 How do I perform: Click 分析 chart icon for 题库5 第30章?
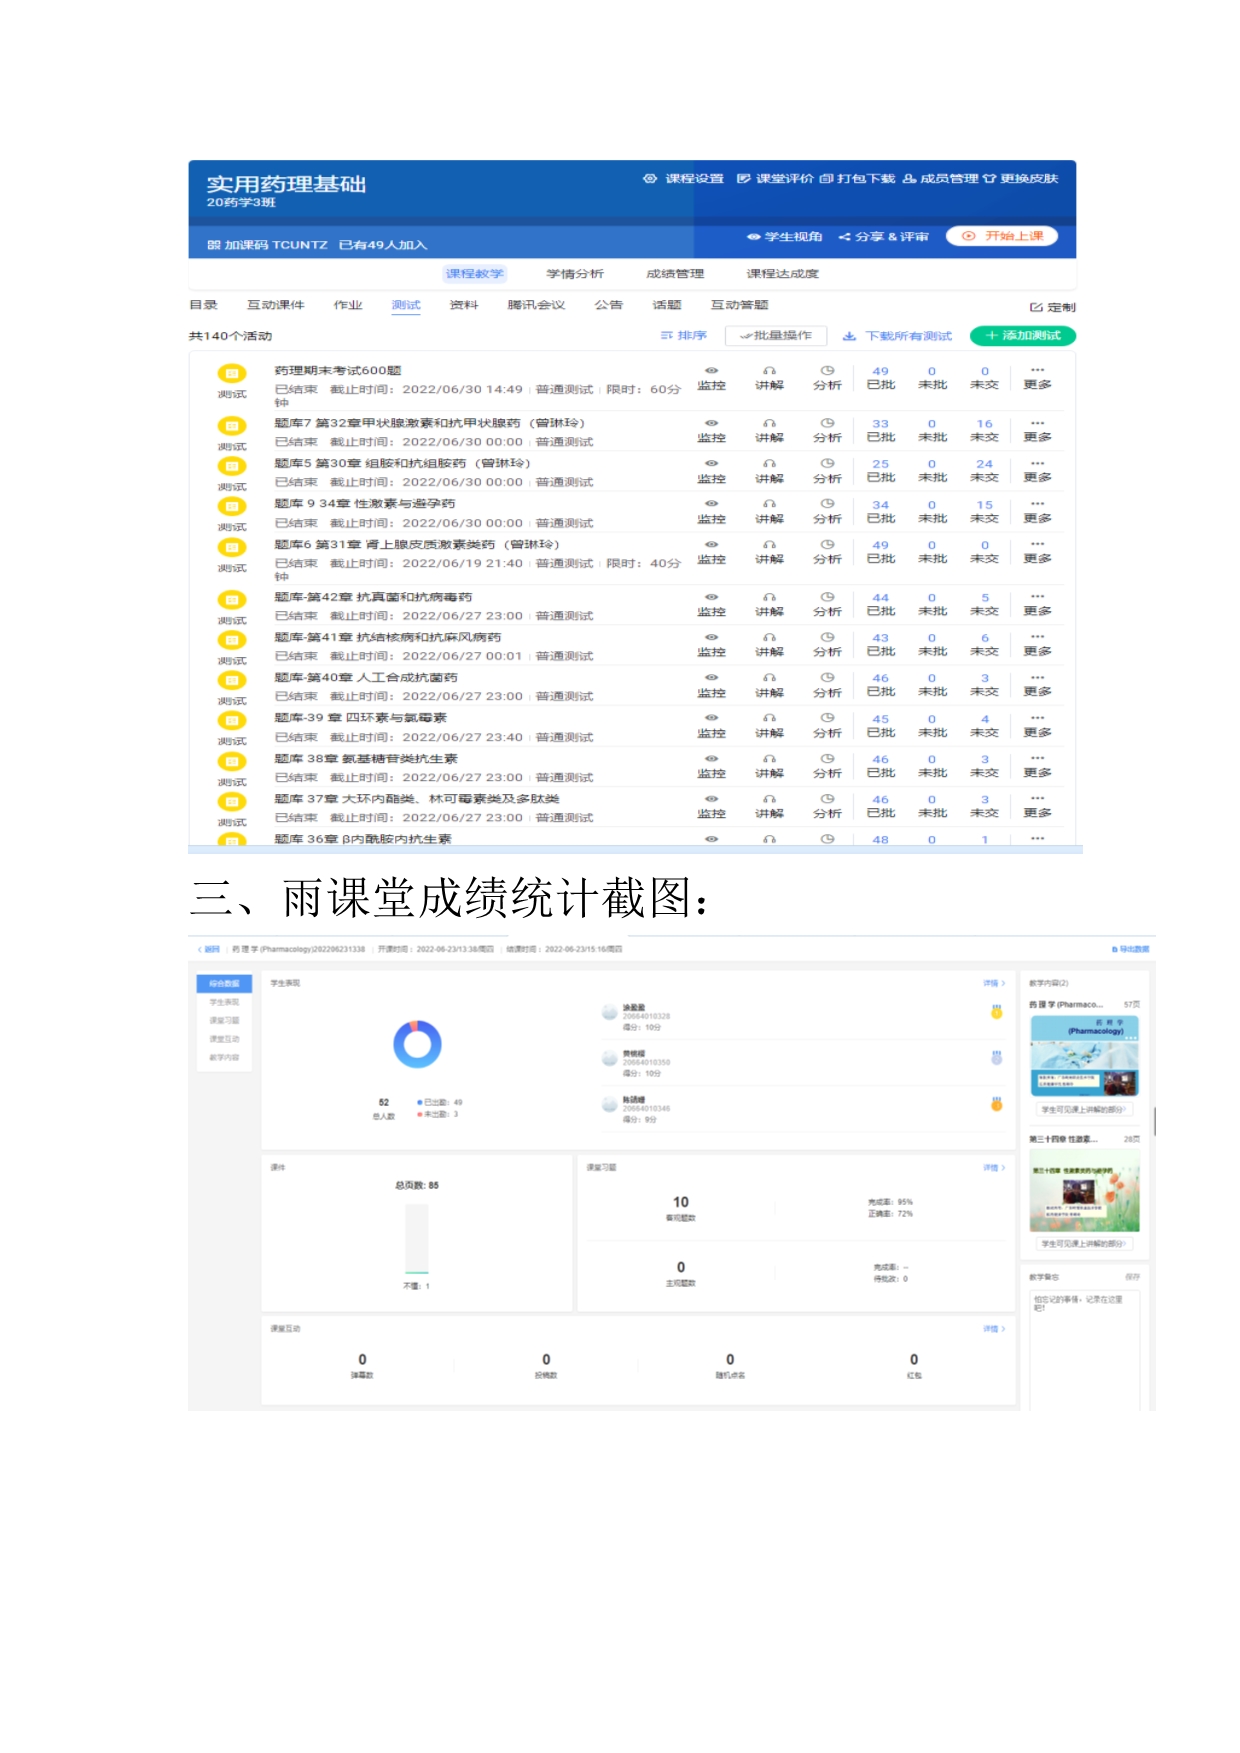(827, 464)
